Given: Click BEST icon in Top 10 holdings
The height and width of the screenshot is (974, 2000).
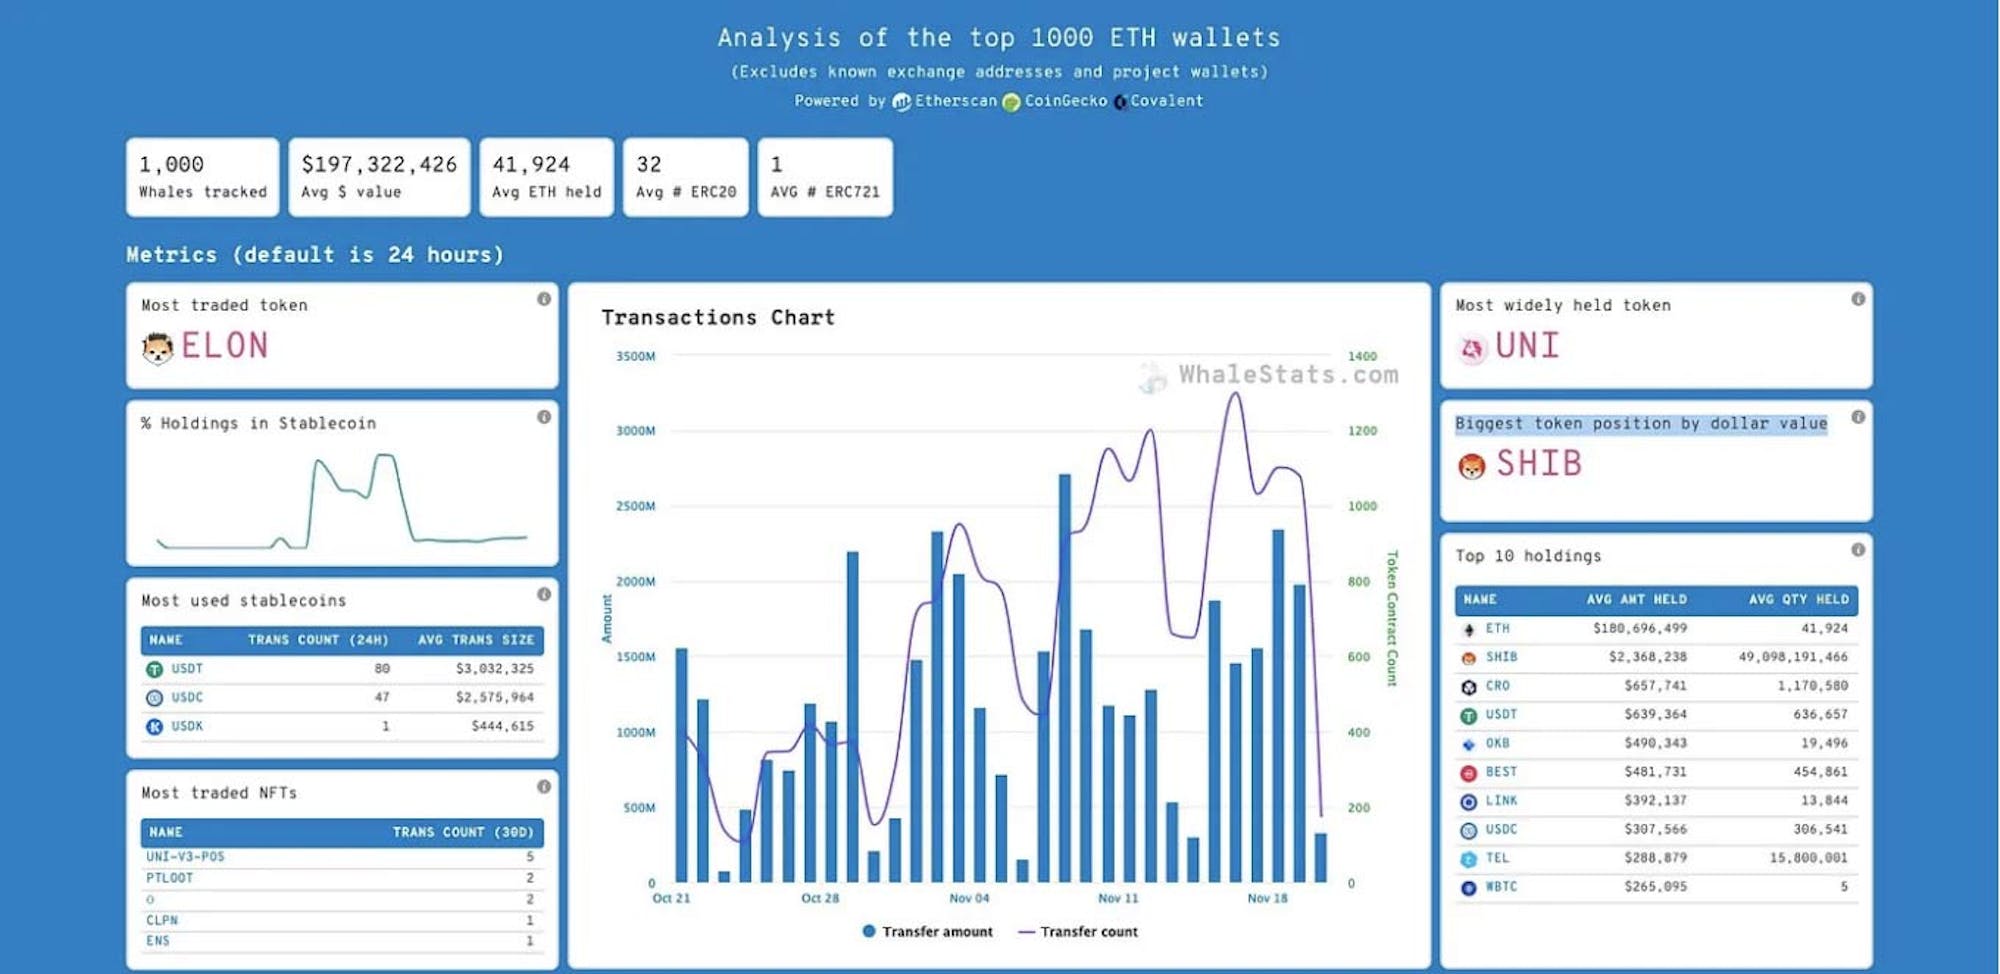Looking at the screenshot, I should [1468, 773].
